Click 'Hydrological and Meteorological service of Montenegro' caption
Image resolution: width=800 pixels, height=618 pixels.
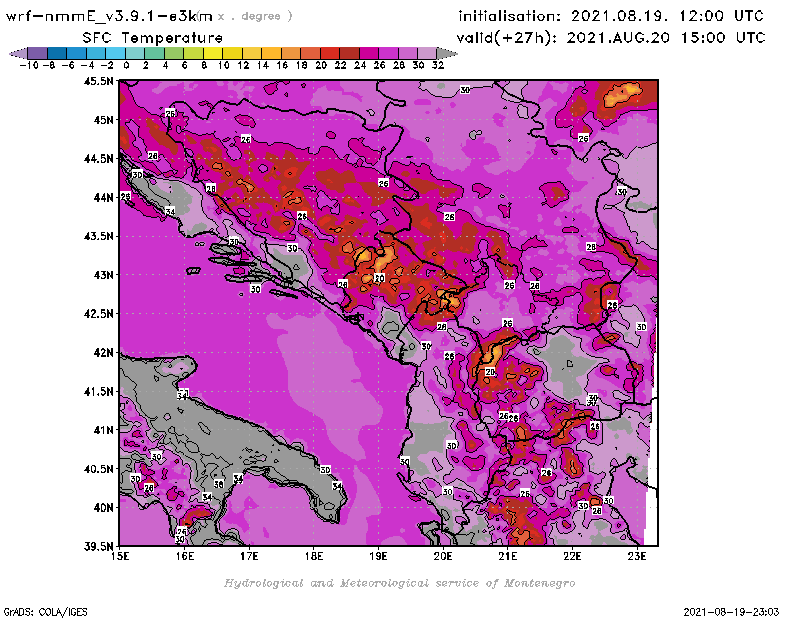[399, 583]
